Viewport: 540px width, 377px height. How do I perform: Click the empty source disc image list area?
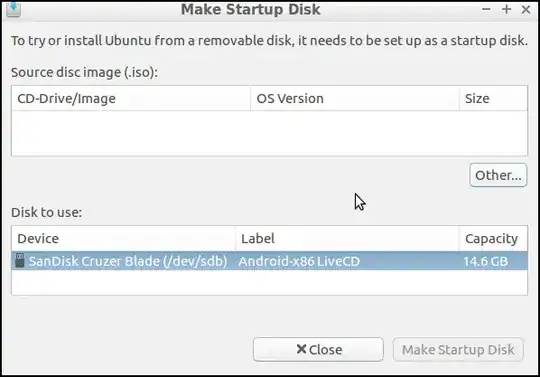(269, 133)
